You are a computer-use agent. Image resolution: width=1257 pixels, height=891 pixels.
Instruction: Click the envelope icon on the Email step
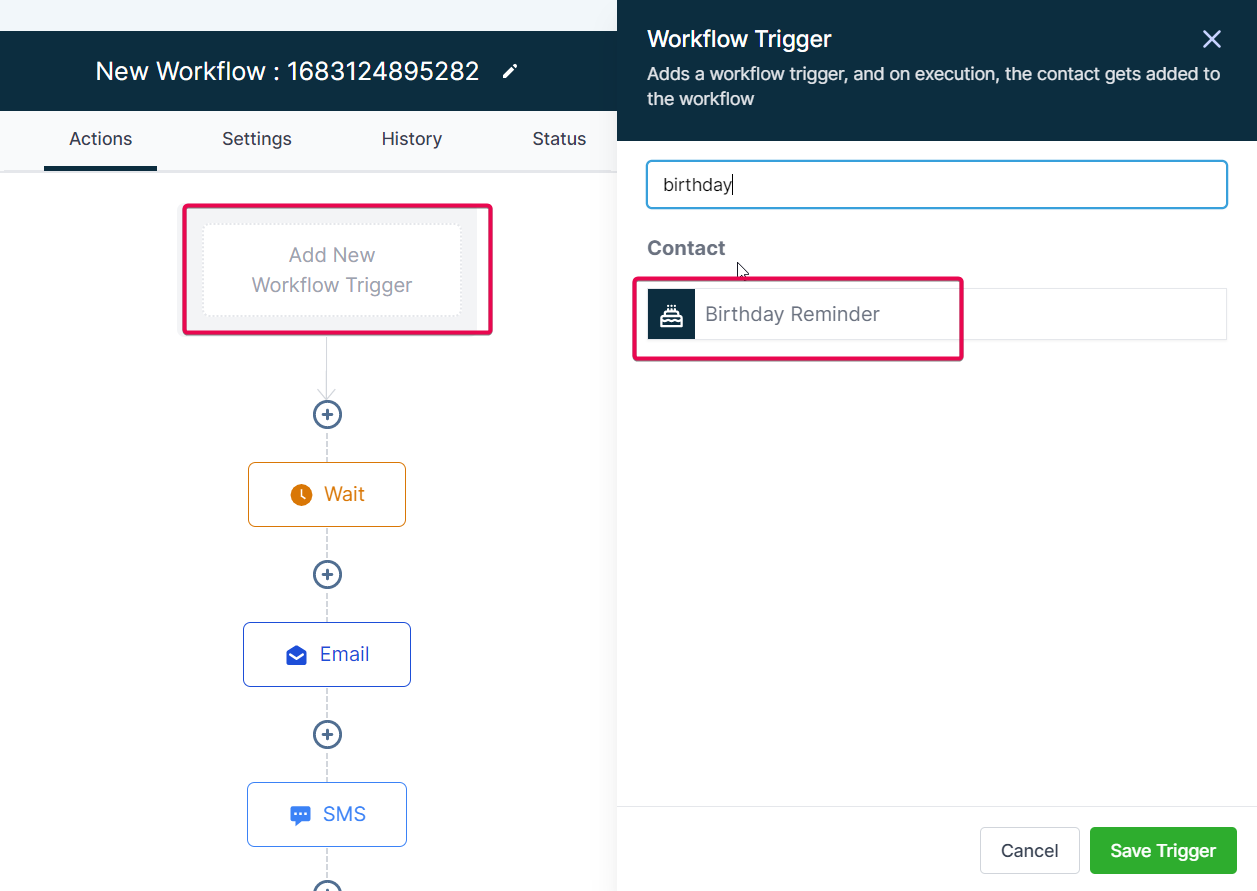click(x=295, y=654)
